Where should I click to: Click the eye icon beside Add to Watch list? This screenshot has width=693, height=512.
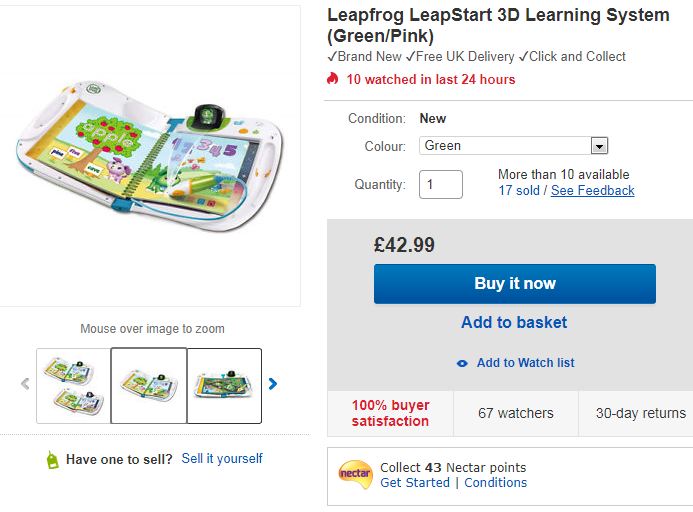click(x=462, y=363)
